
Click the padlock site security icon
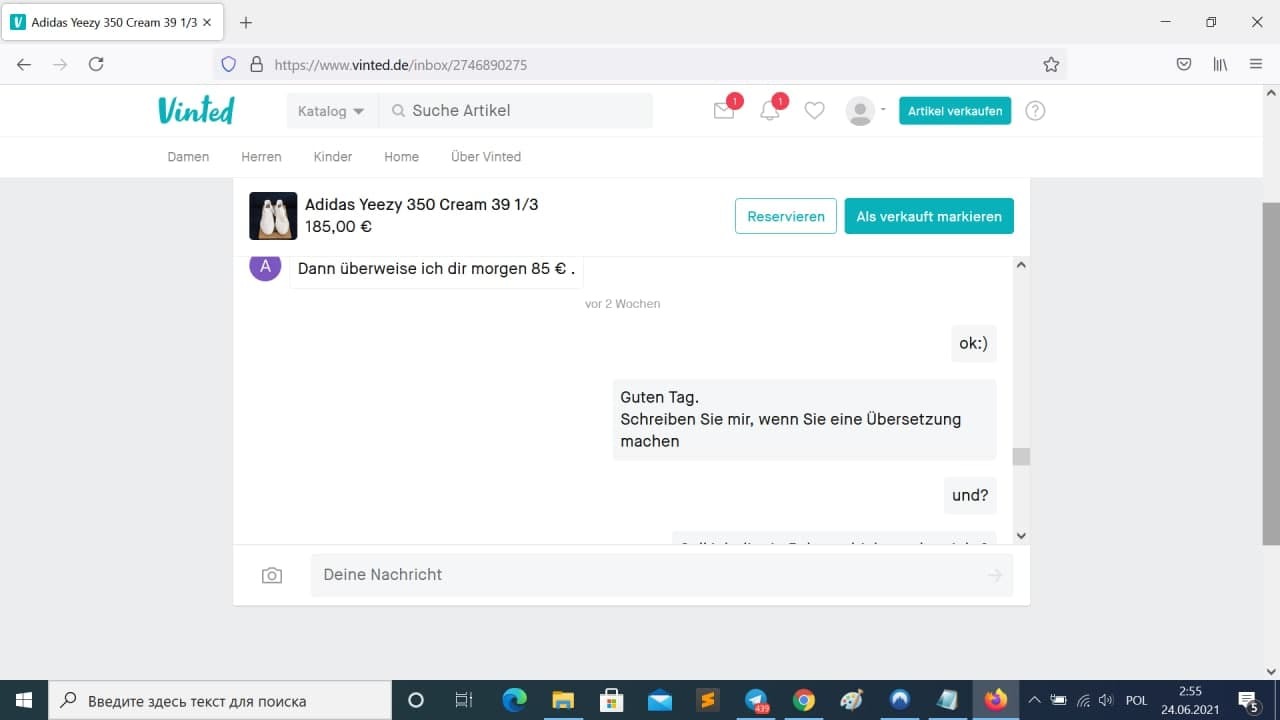coord(256,64)
